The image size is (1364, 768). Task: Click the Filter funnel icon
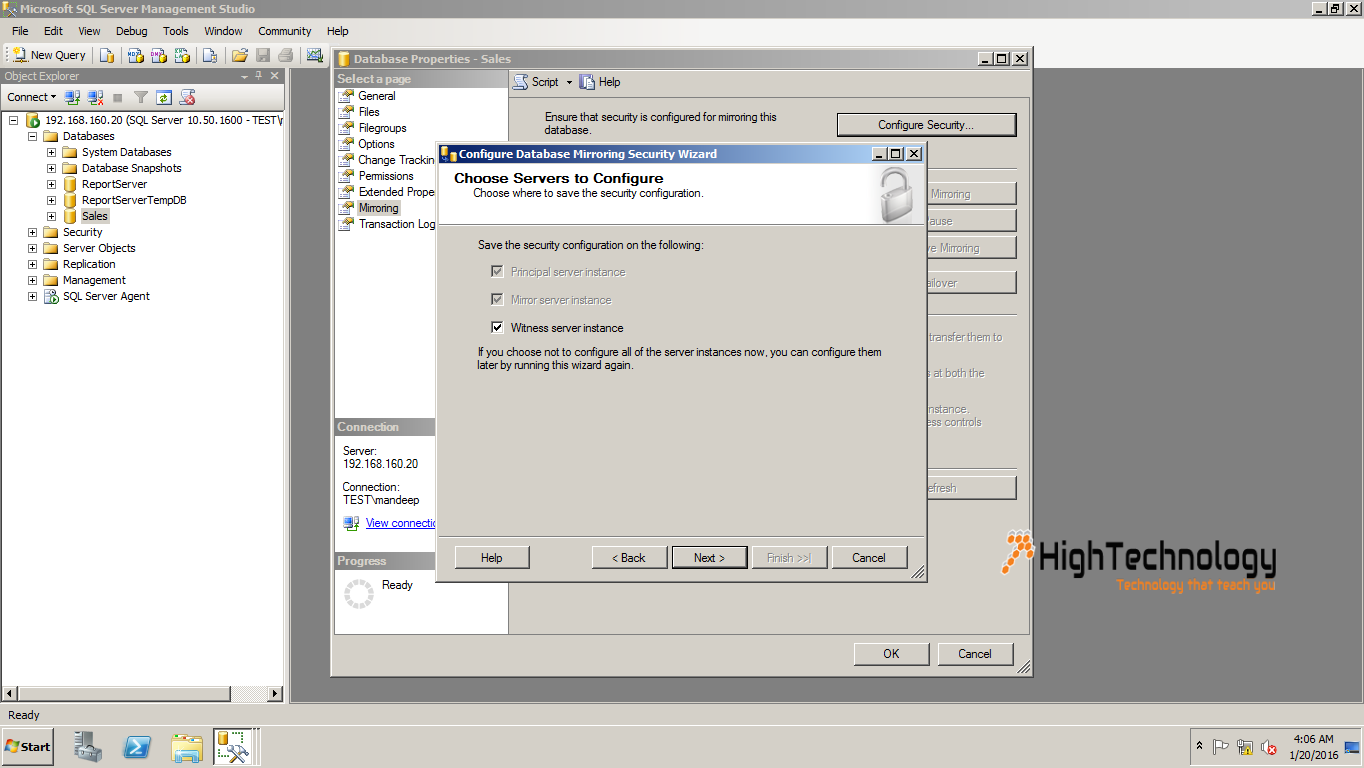pyautogui.click(x=141, y=97)
